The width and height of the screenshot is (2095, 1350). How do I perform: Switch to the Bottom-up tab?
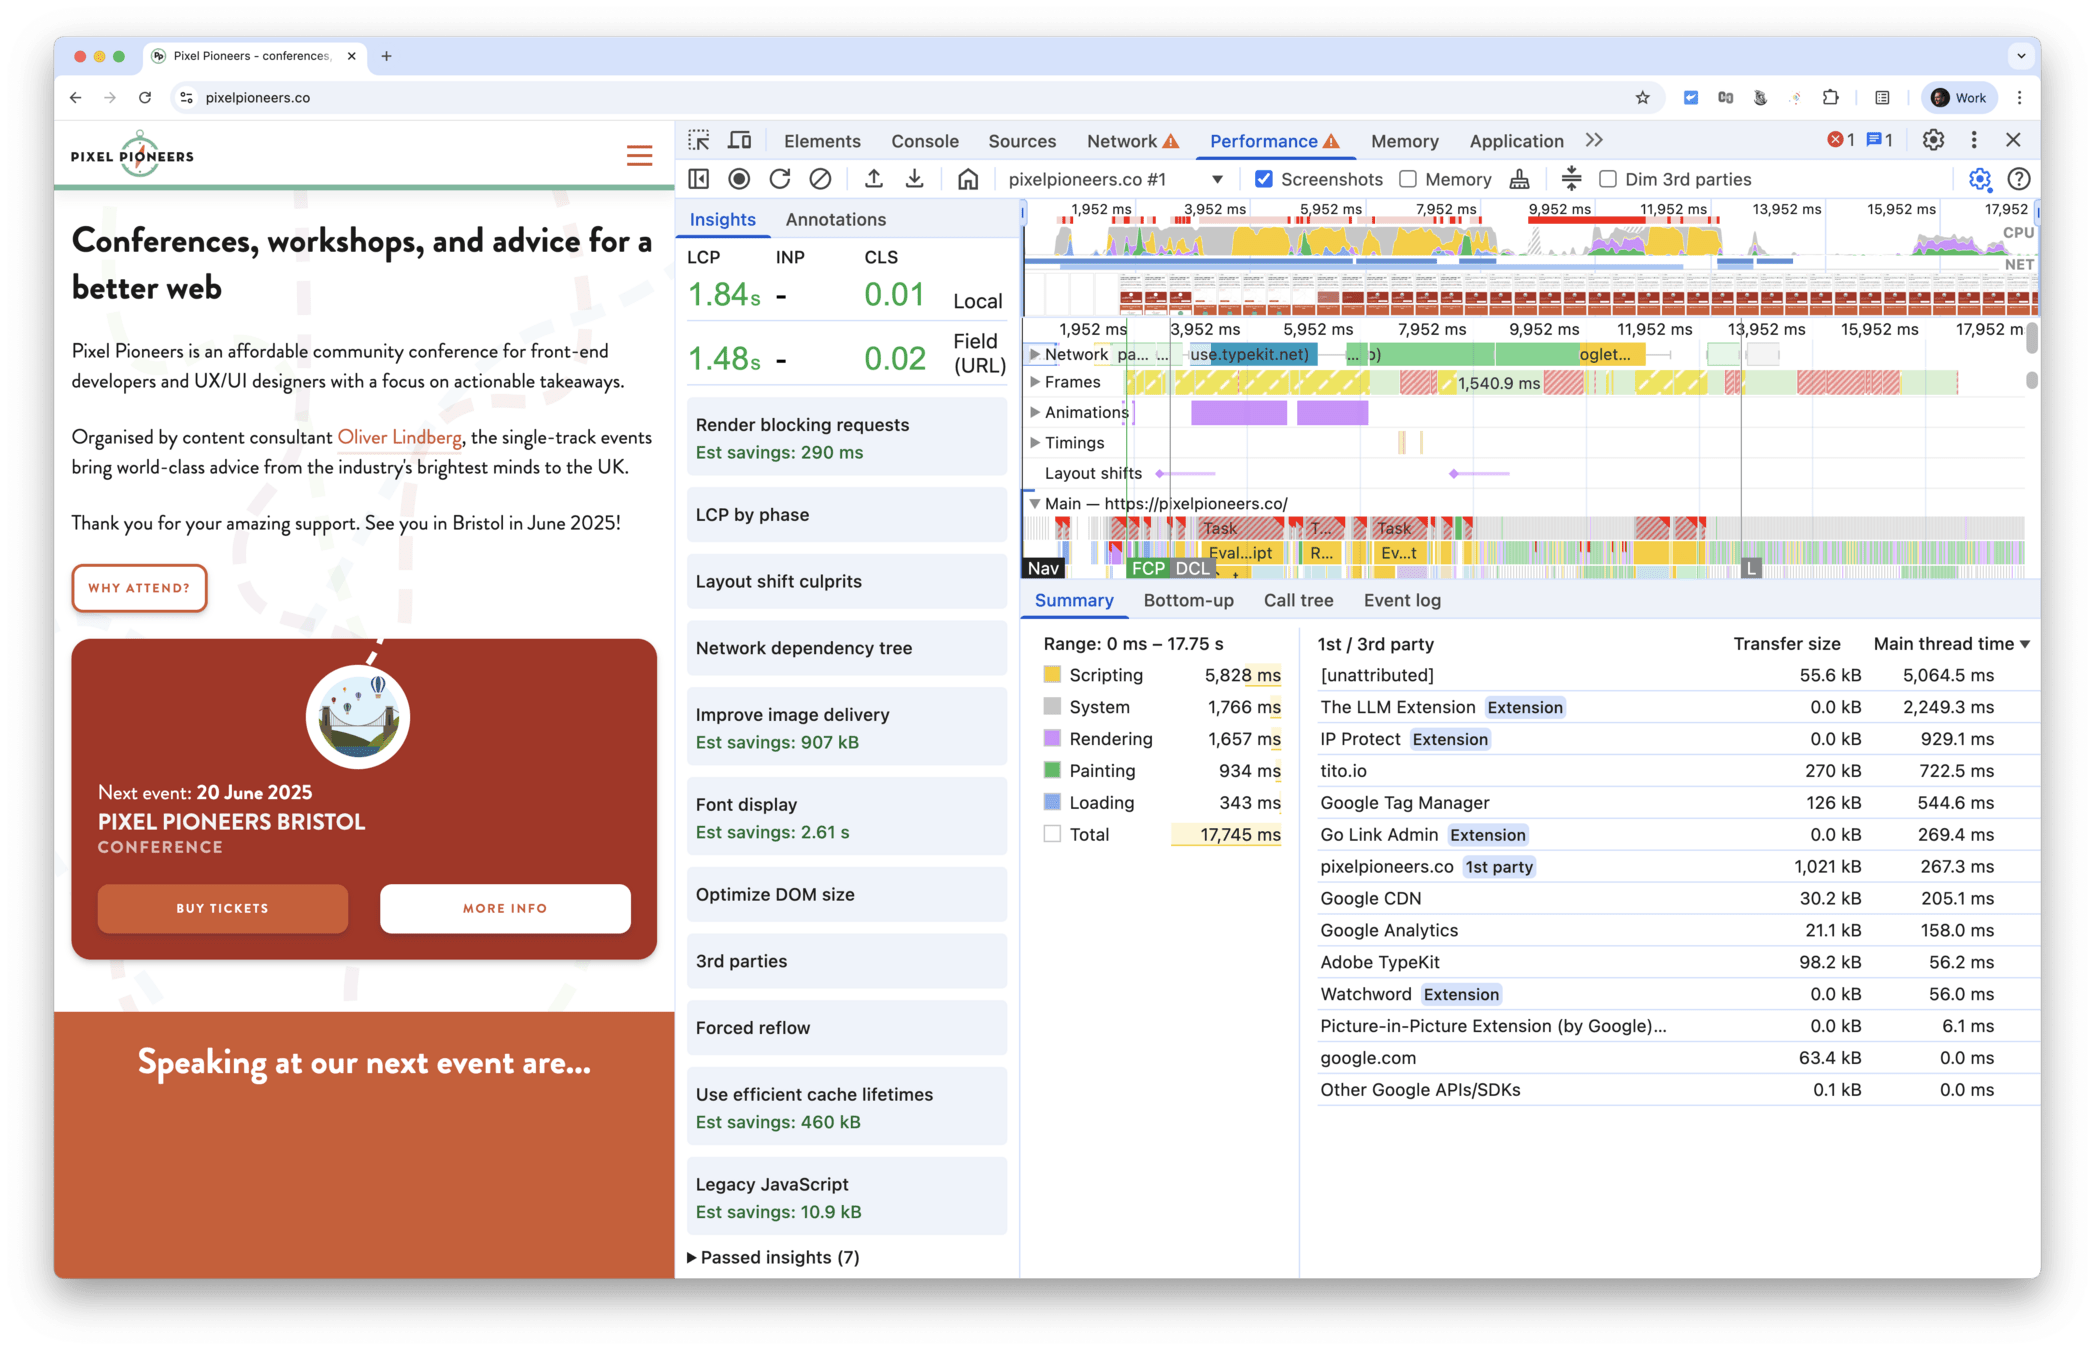point(1188,600)
